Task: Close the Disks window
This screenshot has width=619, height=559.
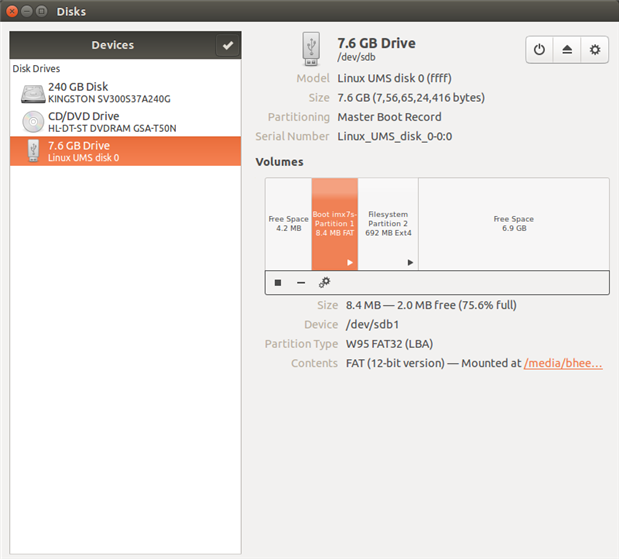Action: tap(12, 12)
